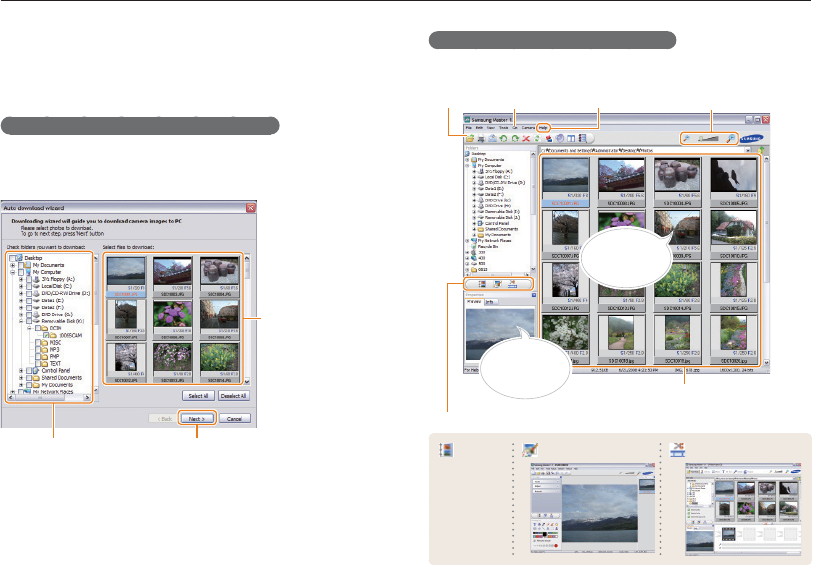Click the Edit mode preview screenshot below

592,507
